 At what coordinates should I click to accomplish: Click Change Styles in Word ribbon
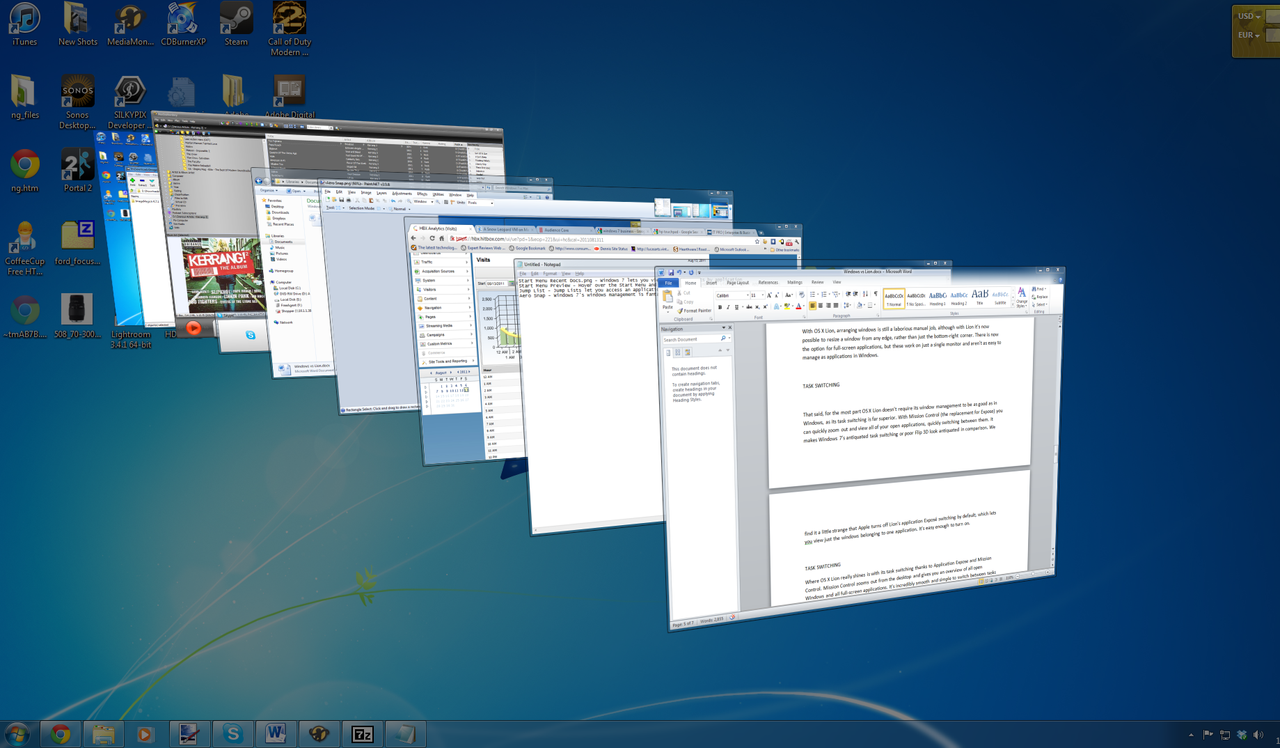(x=1021, y=298)
